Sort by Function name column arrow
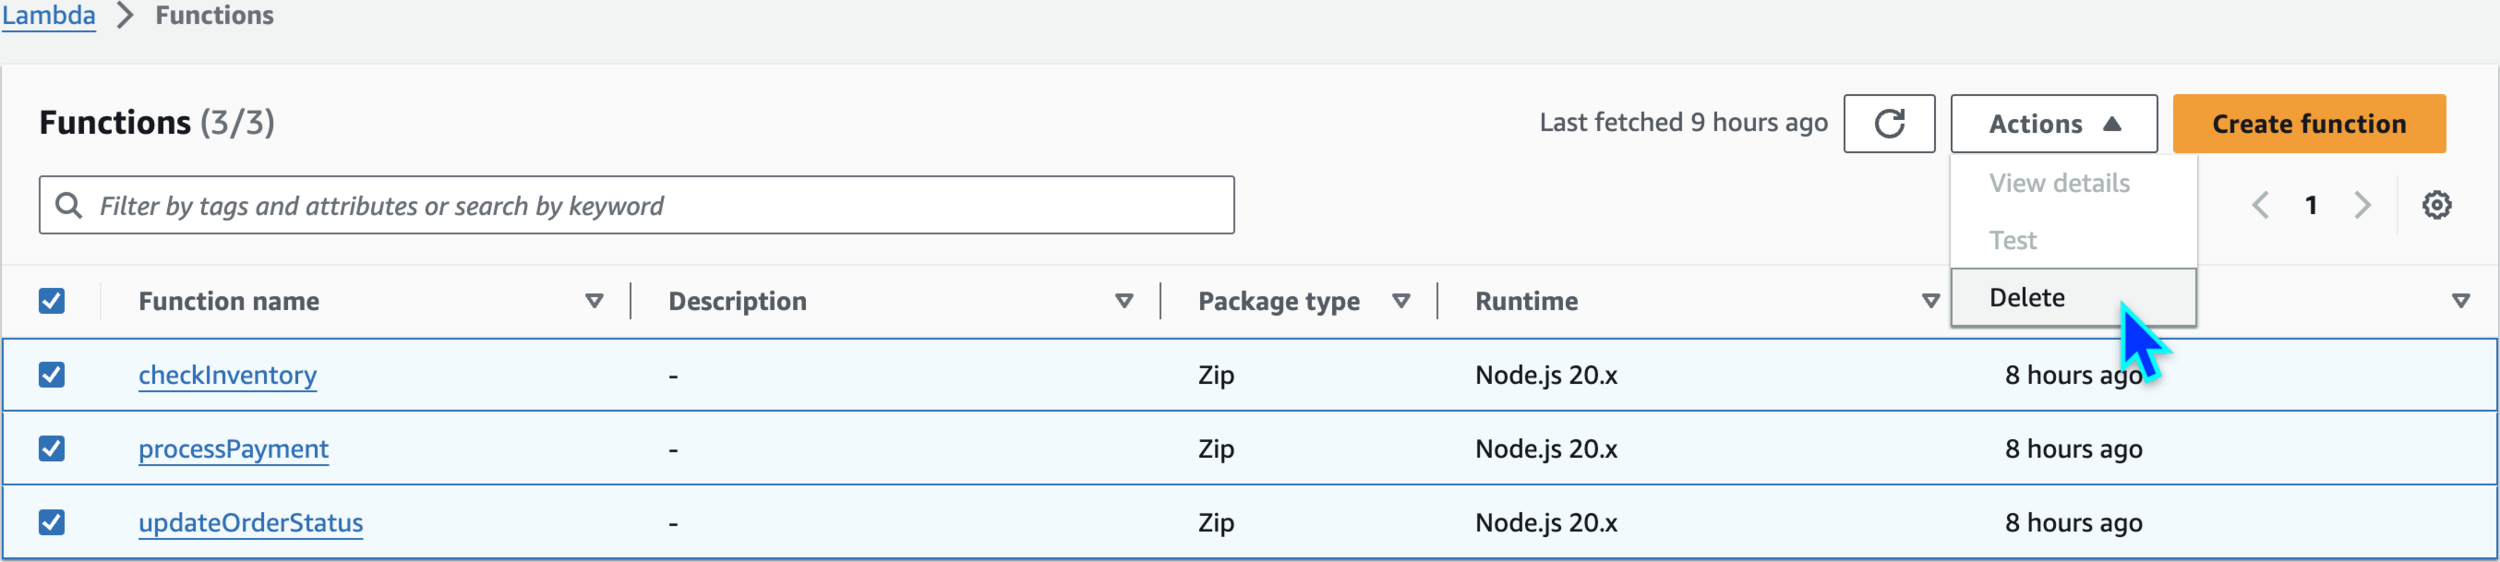 (x=594, y=301)
